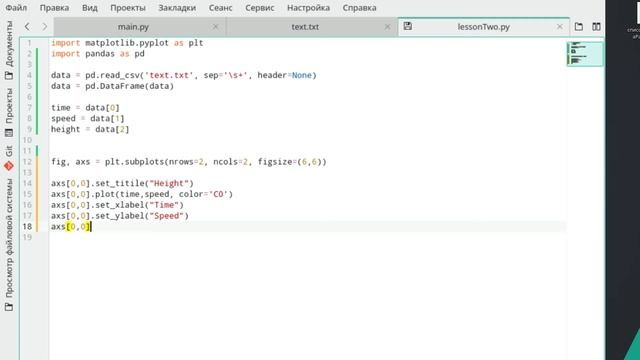Close the main.py tab
The image size is (640, 360).
tap(216, 27)
